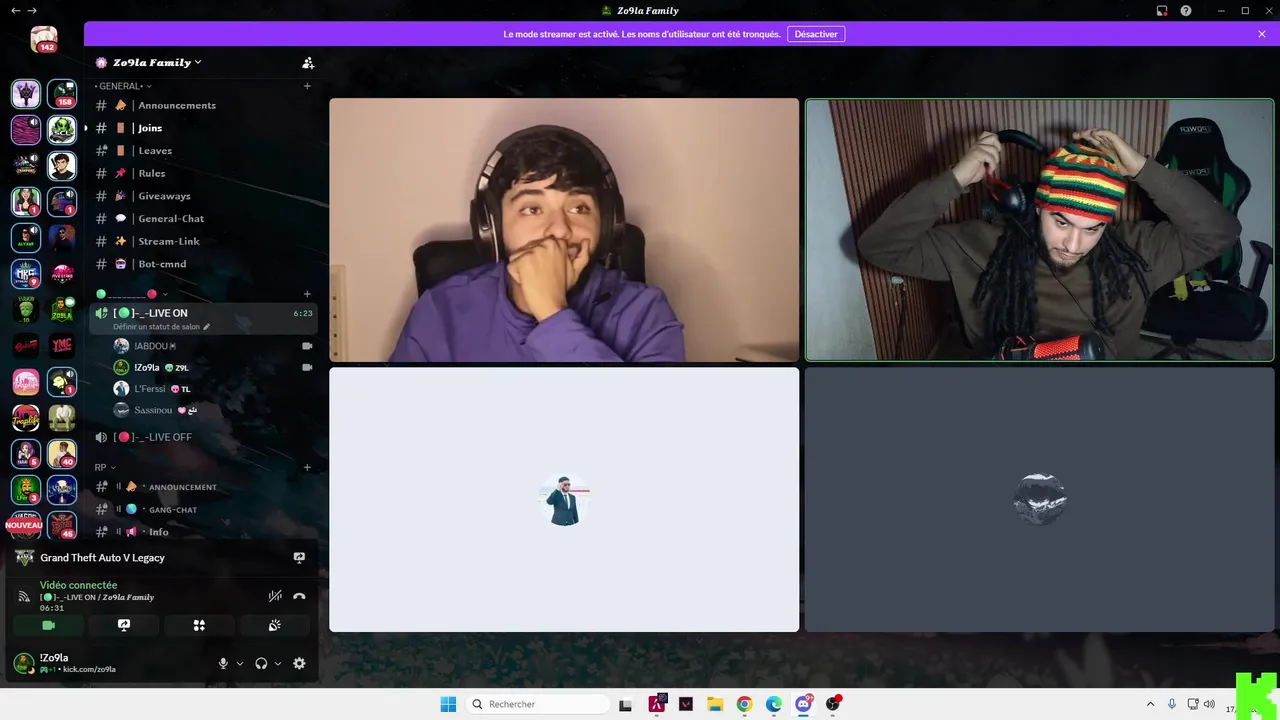Dismiss the streamer mode banner
Screen dimensions: 1280x720
pyautogui.click(x=1262, y=34)
